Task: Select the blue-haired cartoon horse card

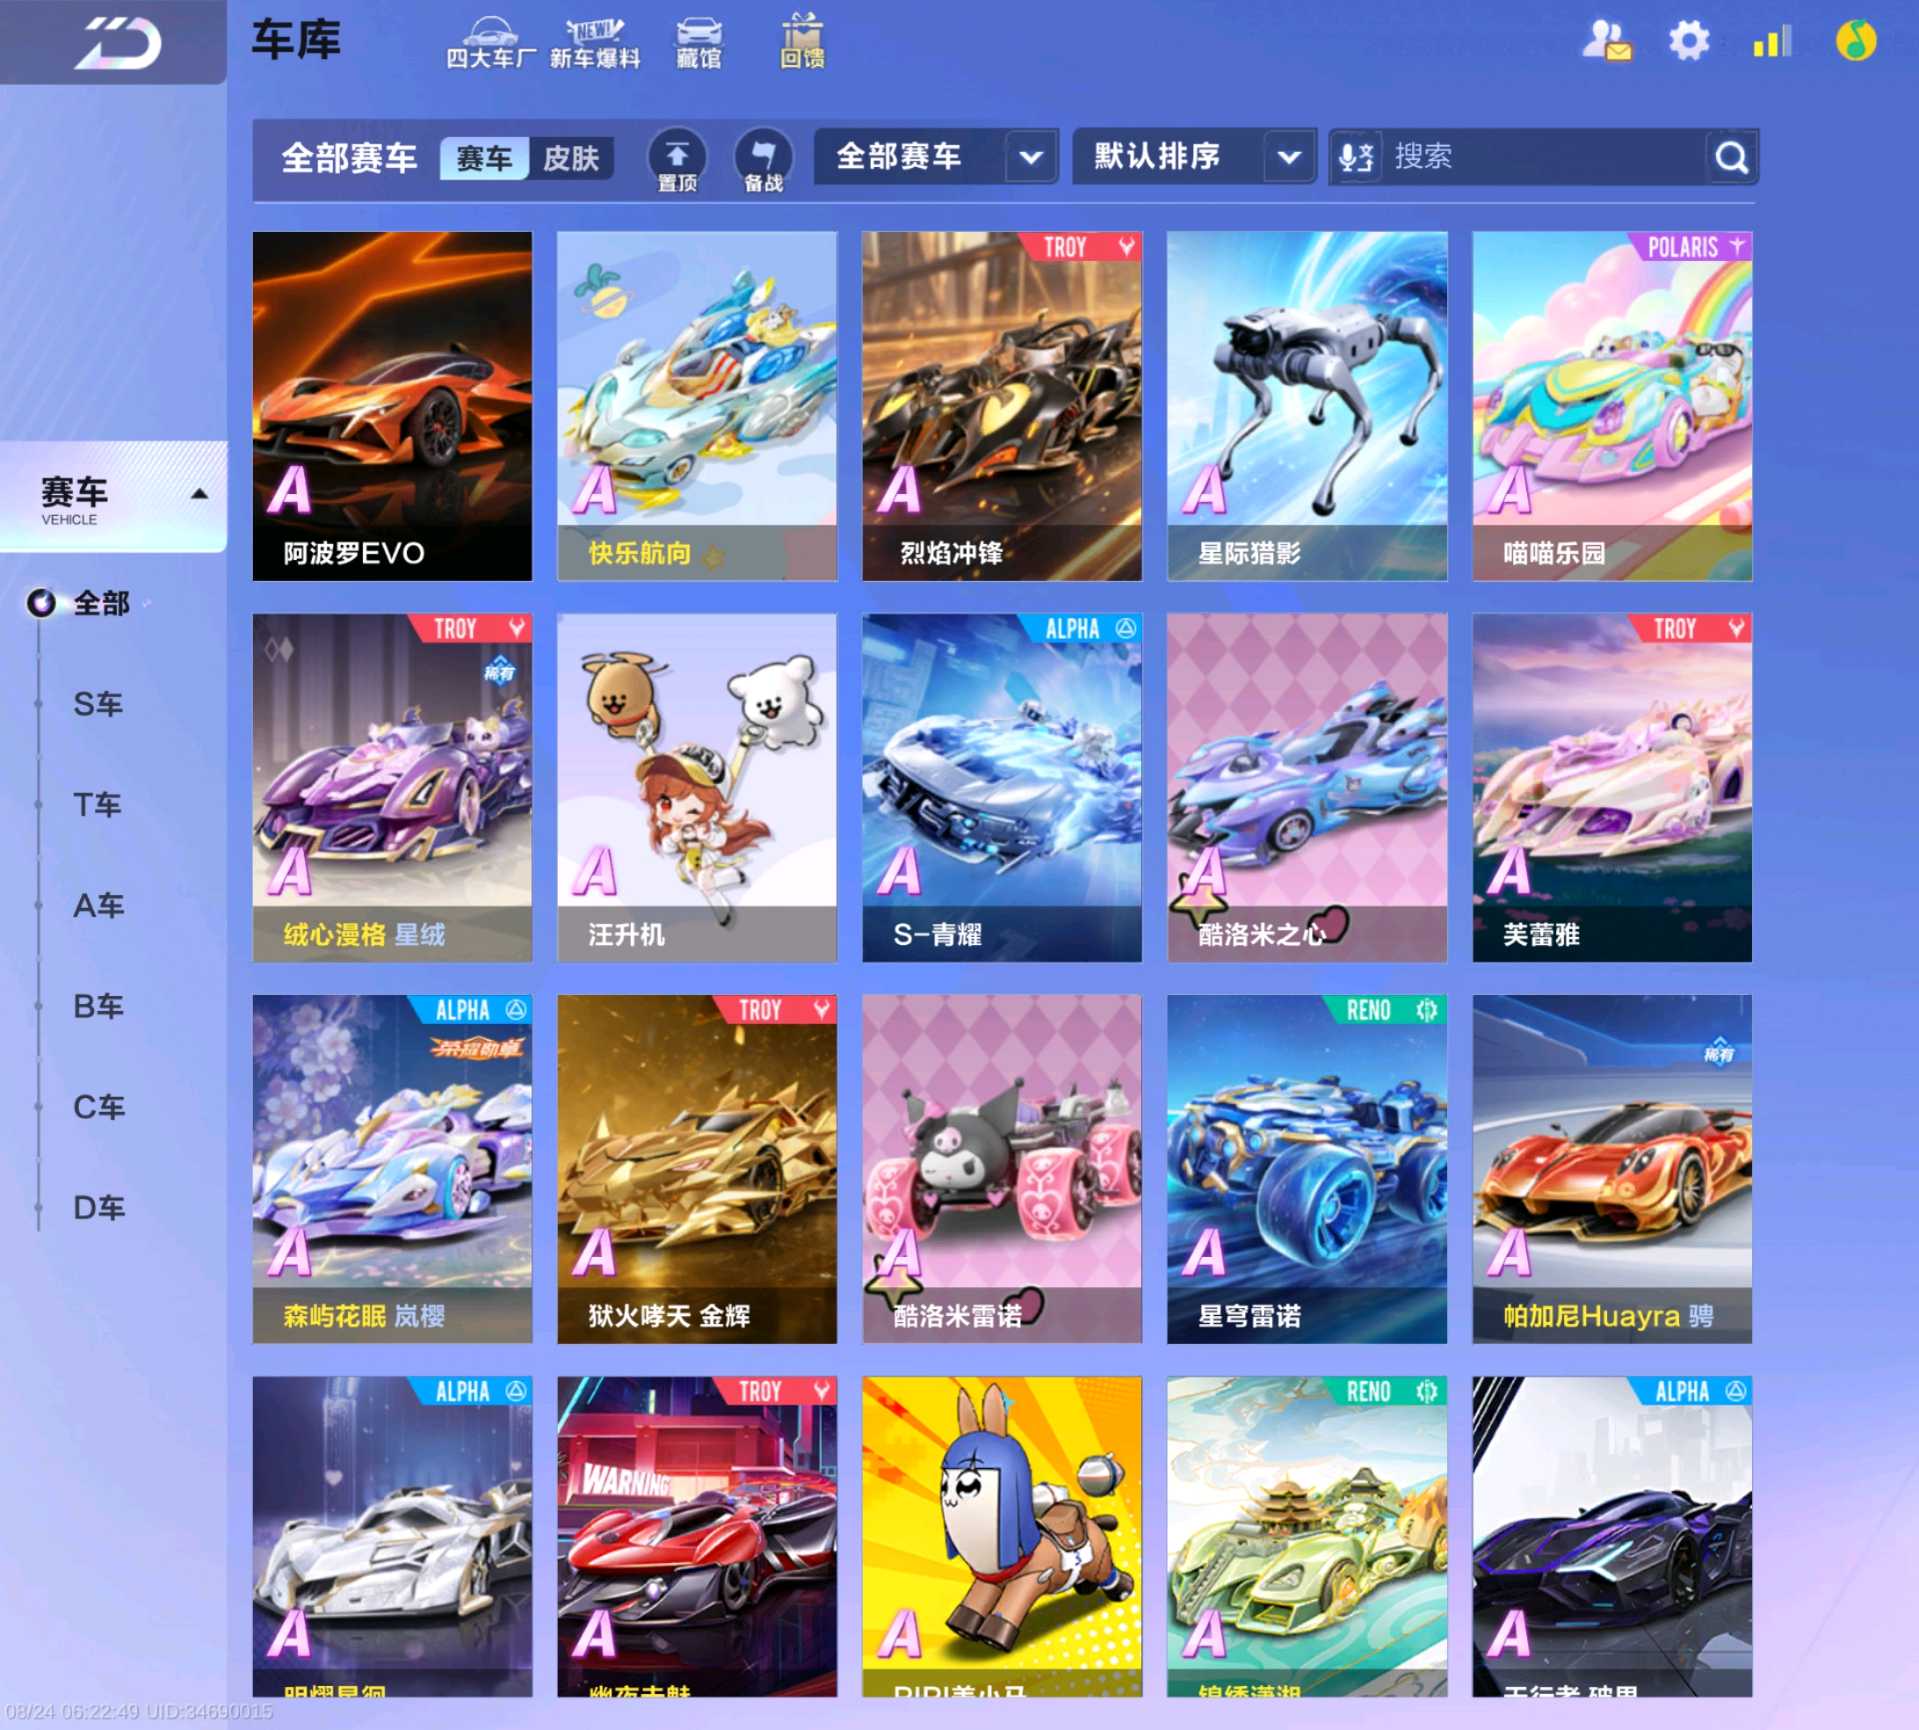Action: (1002, 1536)
